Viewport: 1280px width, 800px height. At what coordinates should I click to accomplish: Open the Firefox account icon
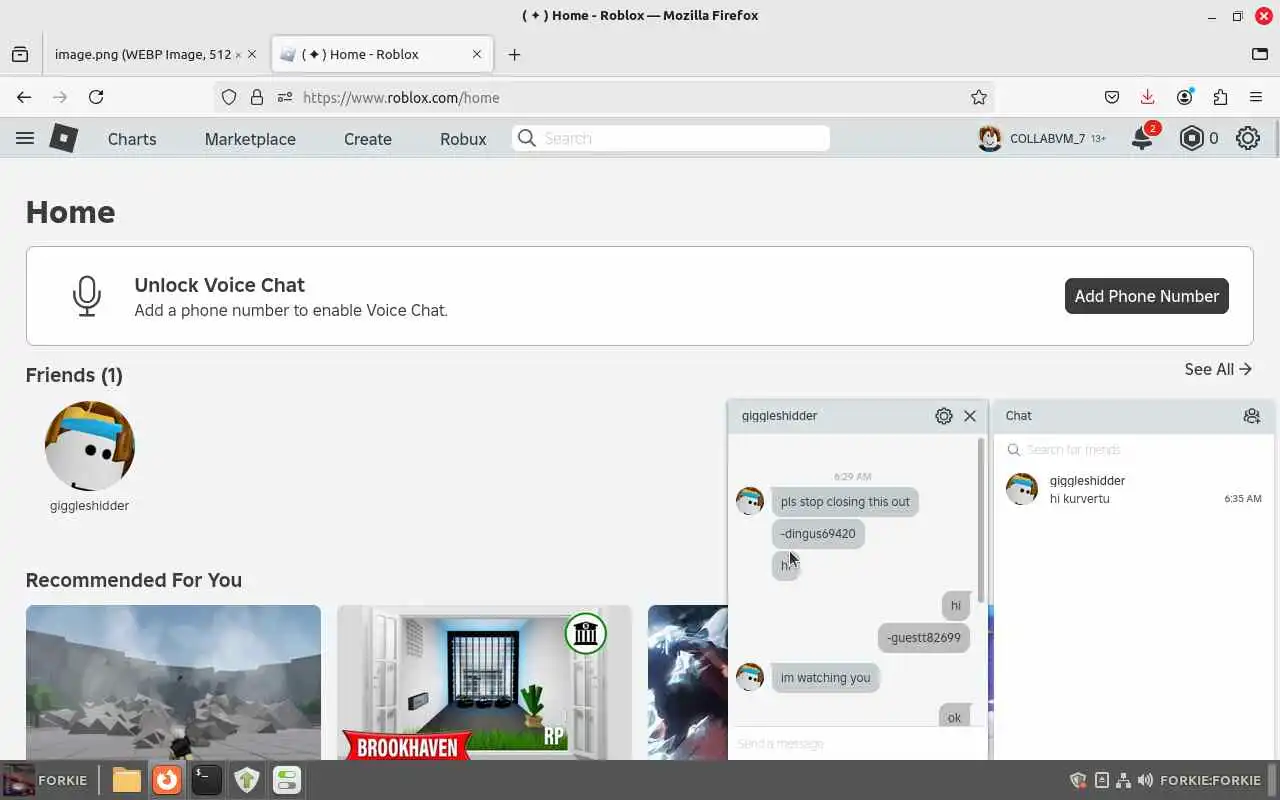click(1185, 97)
